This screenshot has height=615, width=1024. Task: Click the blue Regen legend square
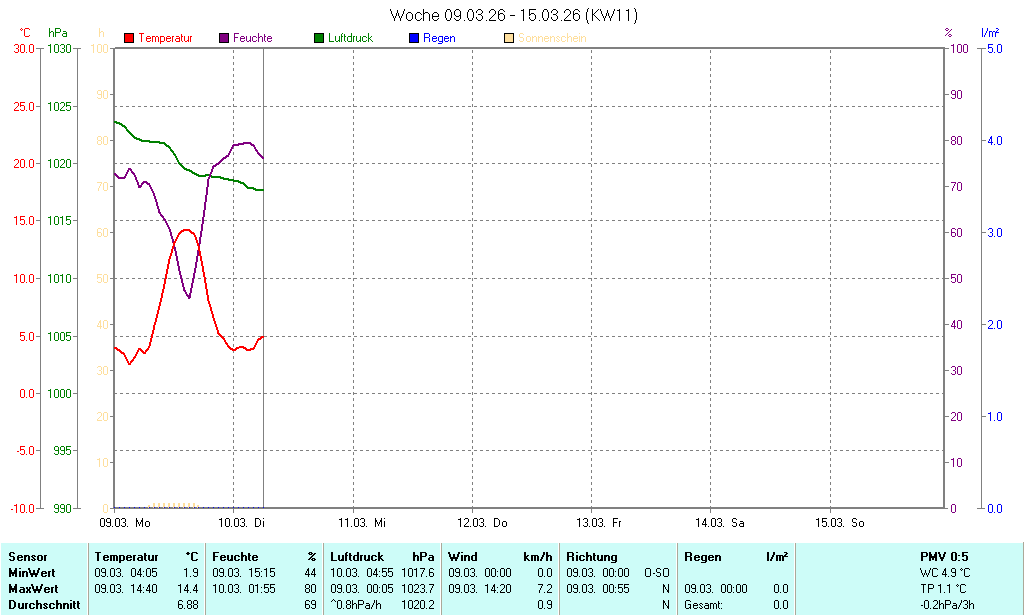tap(415, 38)
